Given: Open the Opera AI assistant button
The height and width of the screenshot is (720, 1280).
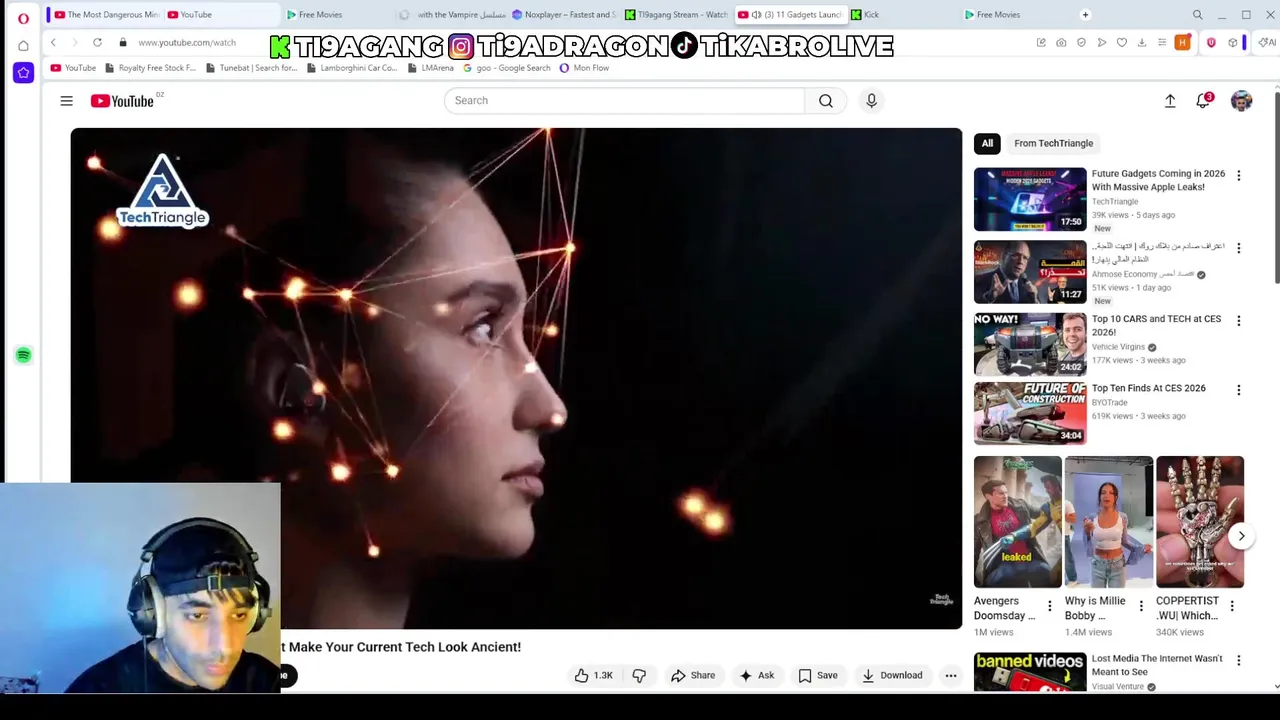Looking at the screenshot, I should click(1267, 42).
